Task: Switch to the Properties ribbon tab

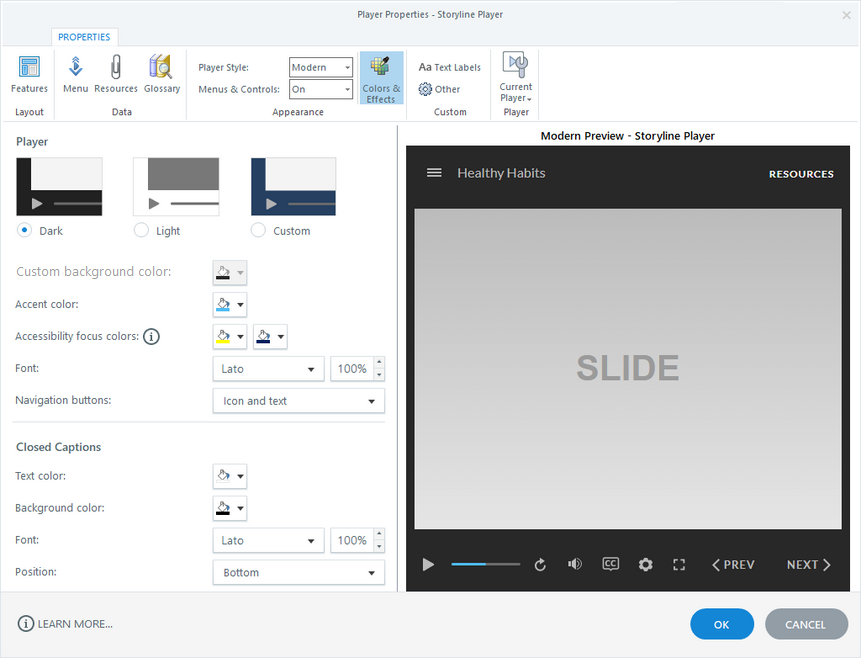Action: (84, 37)
